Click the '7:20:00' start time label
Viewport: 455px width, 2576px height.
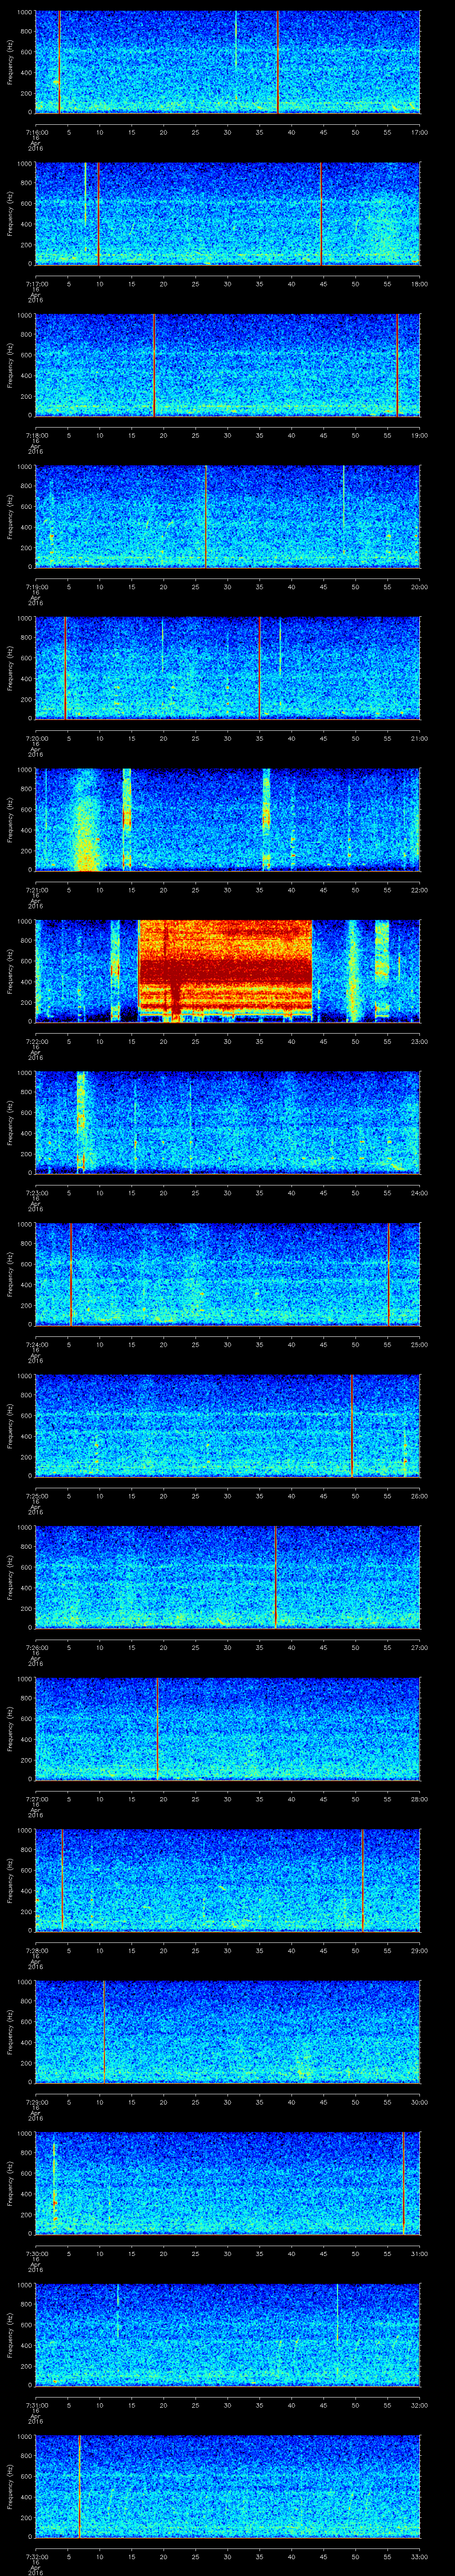point(36,738)
